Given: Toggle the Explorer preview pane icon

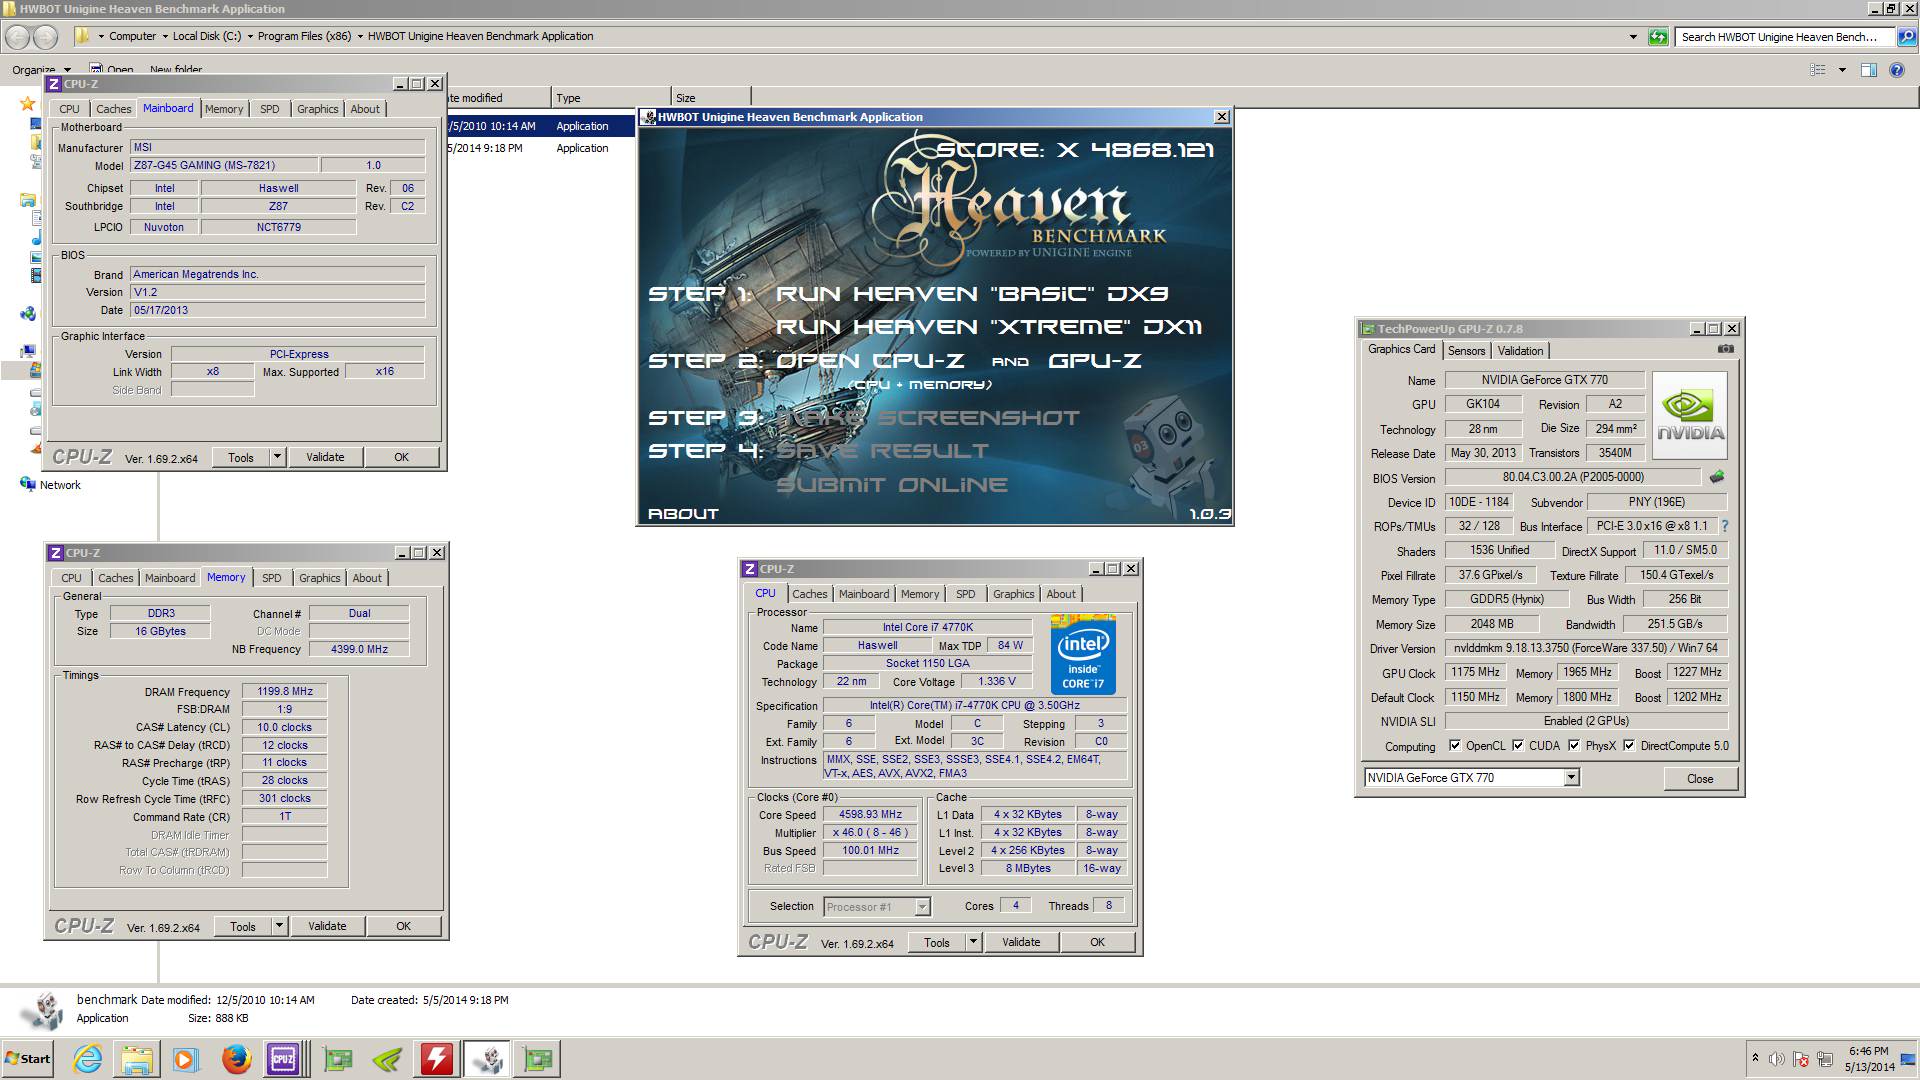Looking at the screenshot, I should pos(1868,70).
